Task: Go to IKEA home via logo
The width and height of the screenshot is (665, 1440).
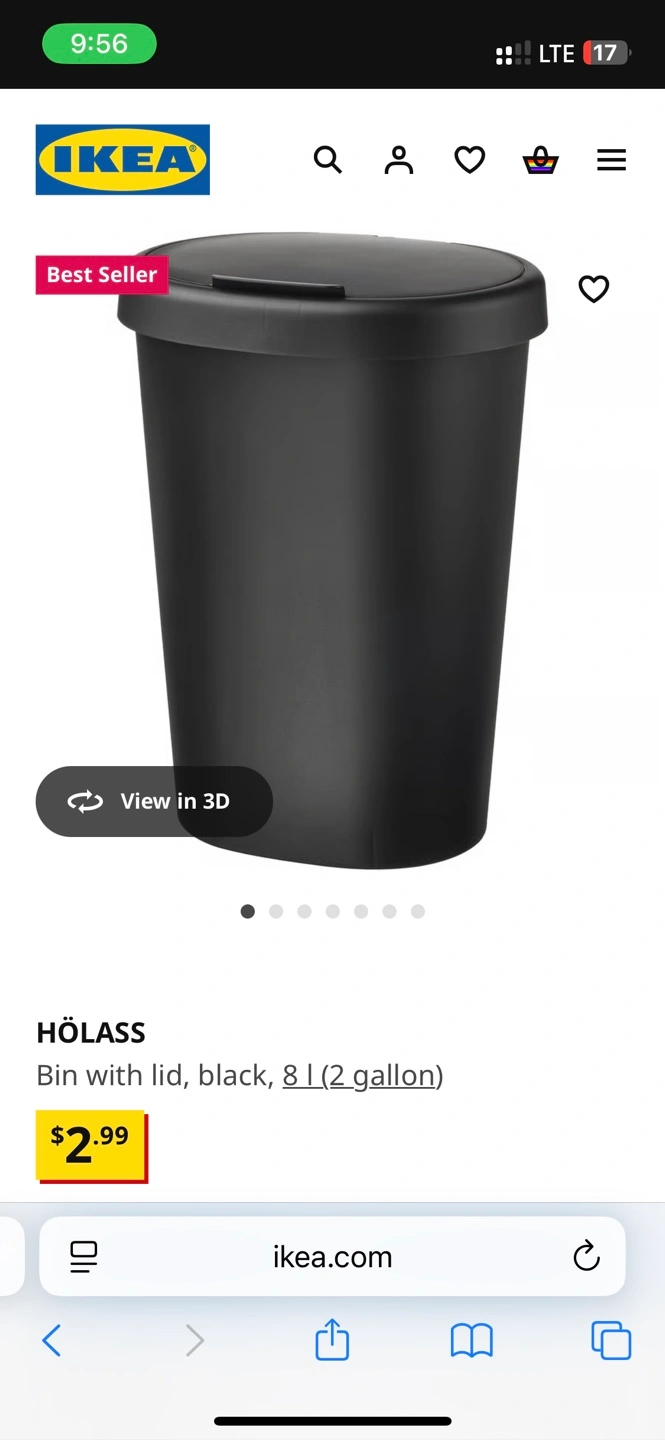Action: tap(123, 159)
